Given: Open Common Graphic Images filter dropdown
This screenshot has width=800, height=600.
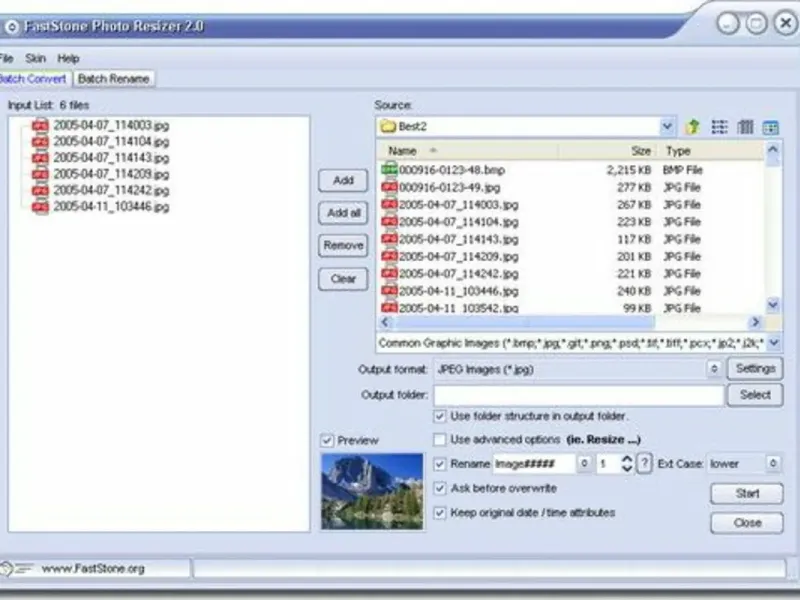Looking at the screenshot, I should [x=773, y=343].
